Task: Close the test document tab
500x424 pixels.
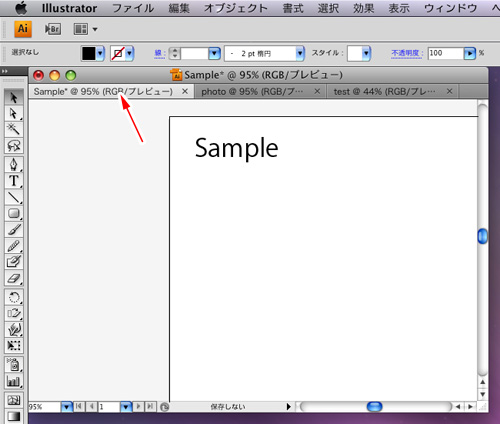Action: [x=449, y=91]
